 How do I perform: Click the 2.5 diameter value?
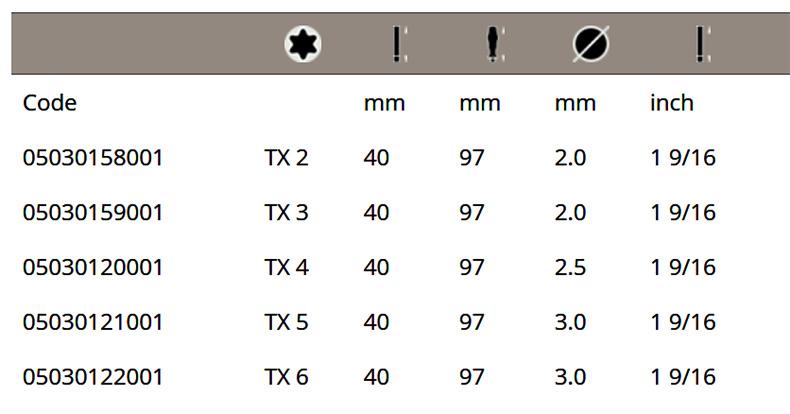pos(571,268)
